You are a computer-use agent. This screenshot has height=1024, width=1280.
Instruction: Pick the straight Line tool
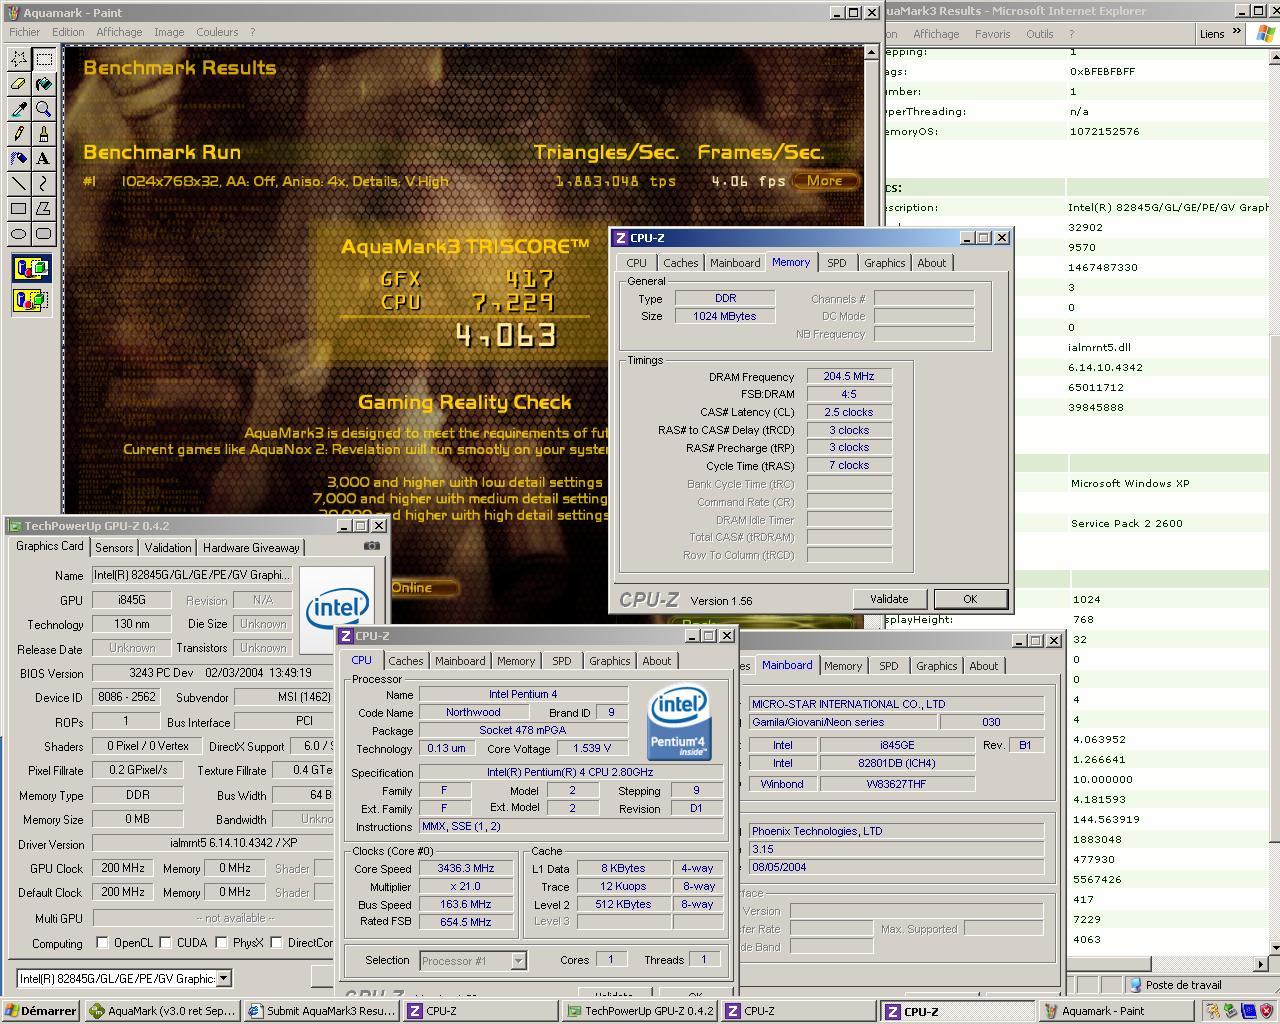[x=18, y=183]
